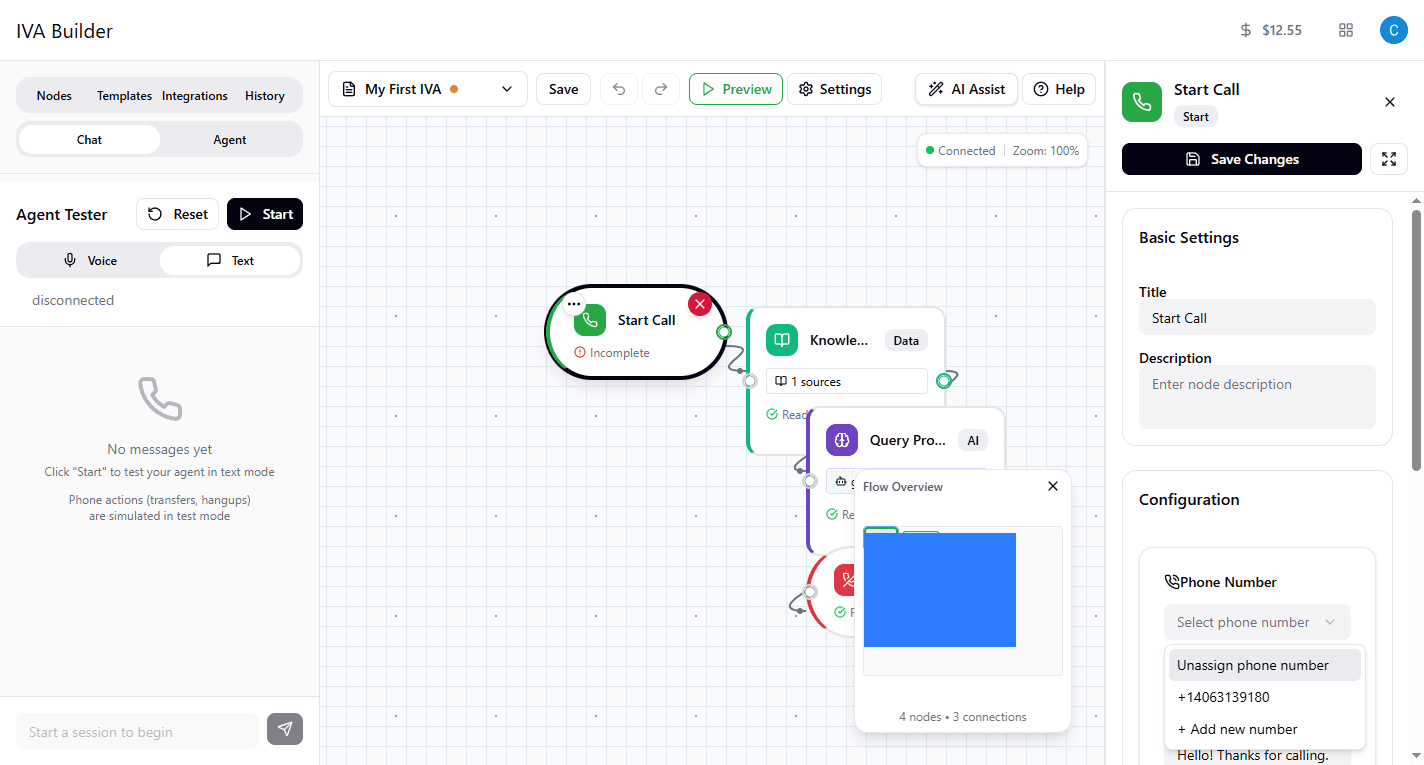
Task: Switch Agent Tester to Voice mode
Action: (x=90, y=260)
